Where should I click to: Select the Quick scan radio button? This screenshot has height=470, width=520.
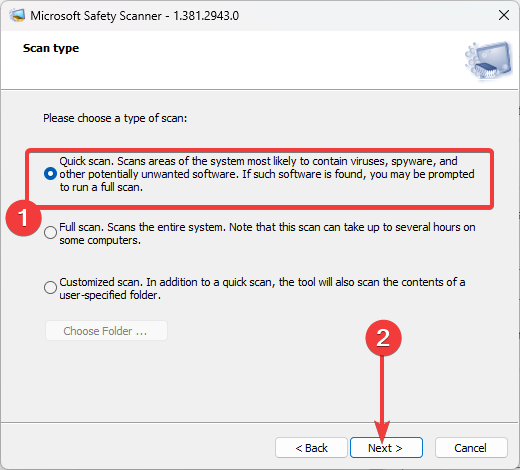pyautogui.click(x=50, y=174)
